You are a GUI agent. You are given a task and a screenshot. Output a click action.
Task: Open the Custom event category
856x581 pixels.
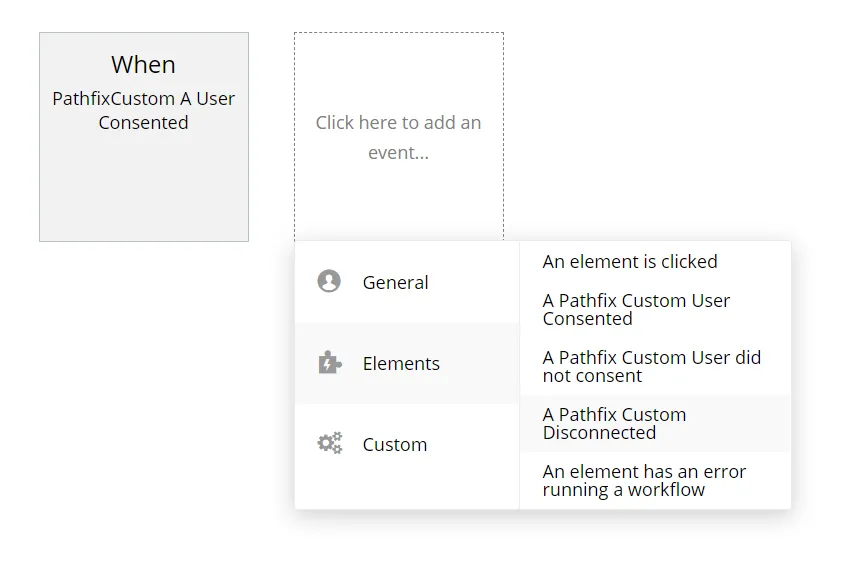[407, 444]
